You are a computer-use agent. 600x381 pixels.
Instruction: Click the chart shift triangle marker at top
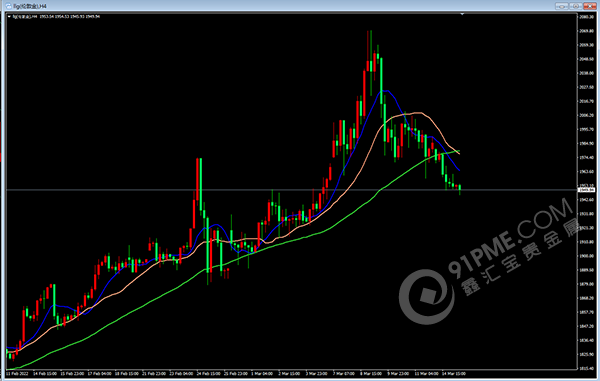tap(462, 14)
